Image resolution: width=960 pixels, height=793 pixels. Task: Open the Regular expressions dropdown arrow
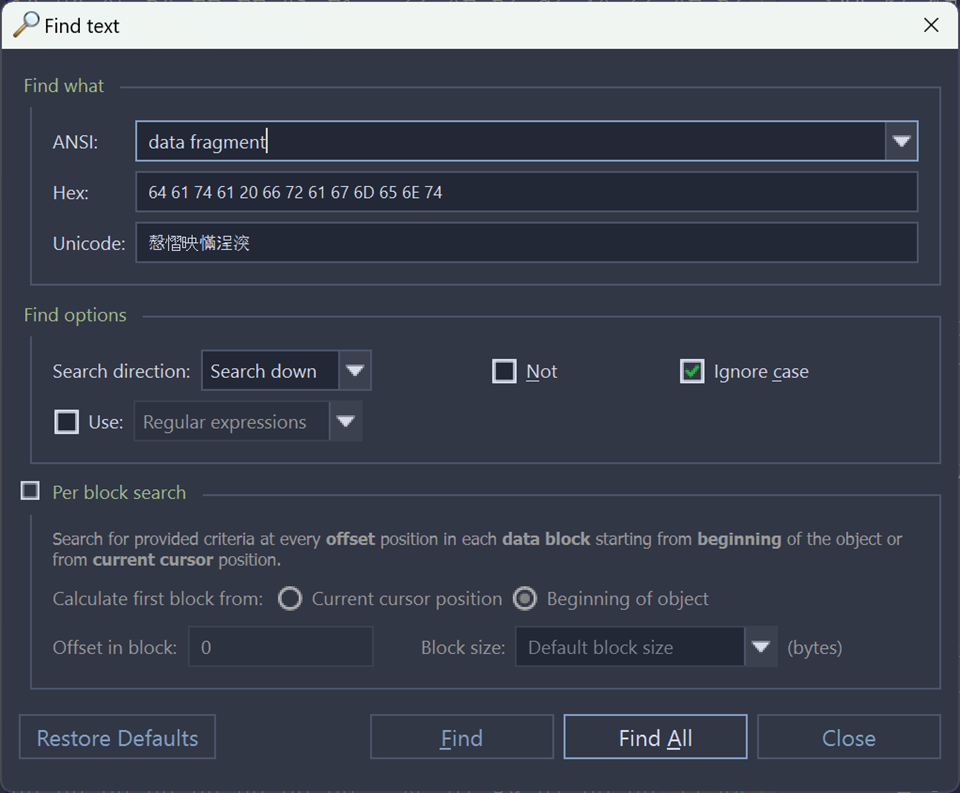345,422
